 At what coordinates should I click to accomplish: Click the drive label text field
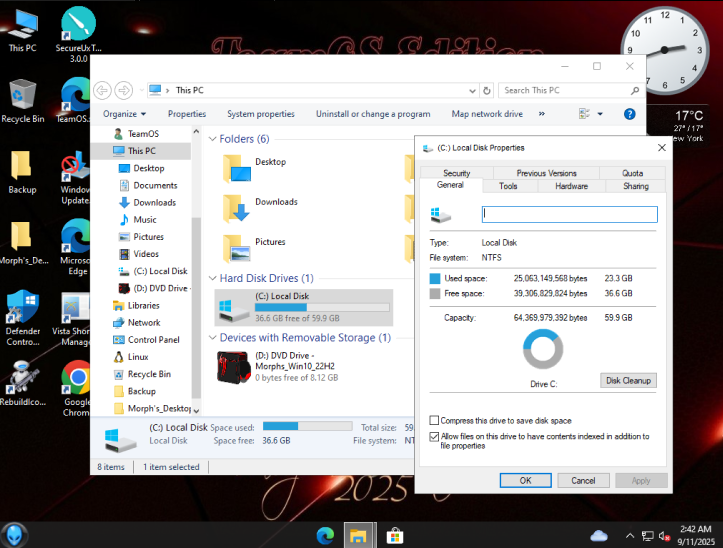(x=569, y=214)
